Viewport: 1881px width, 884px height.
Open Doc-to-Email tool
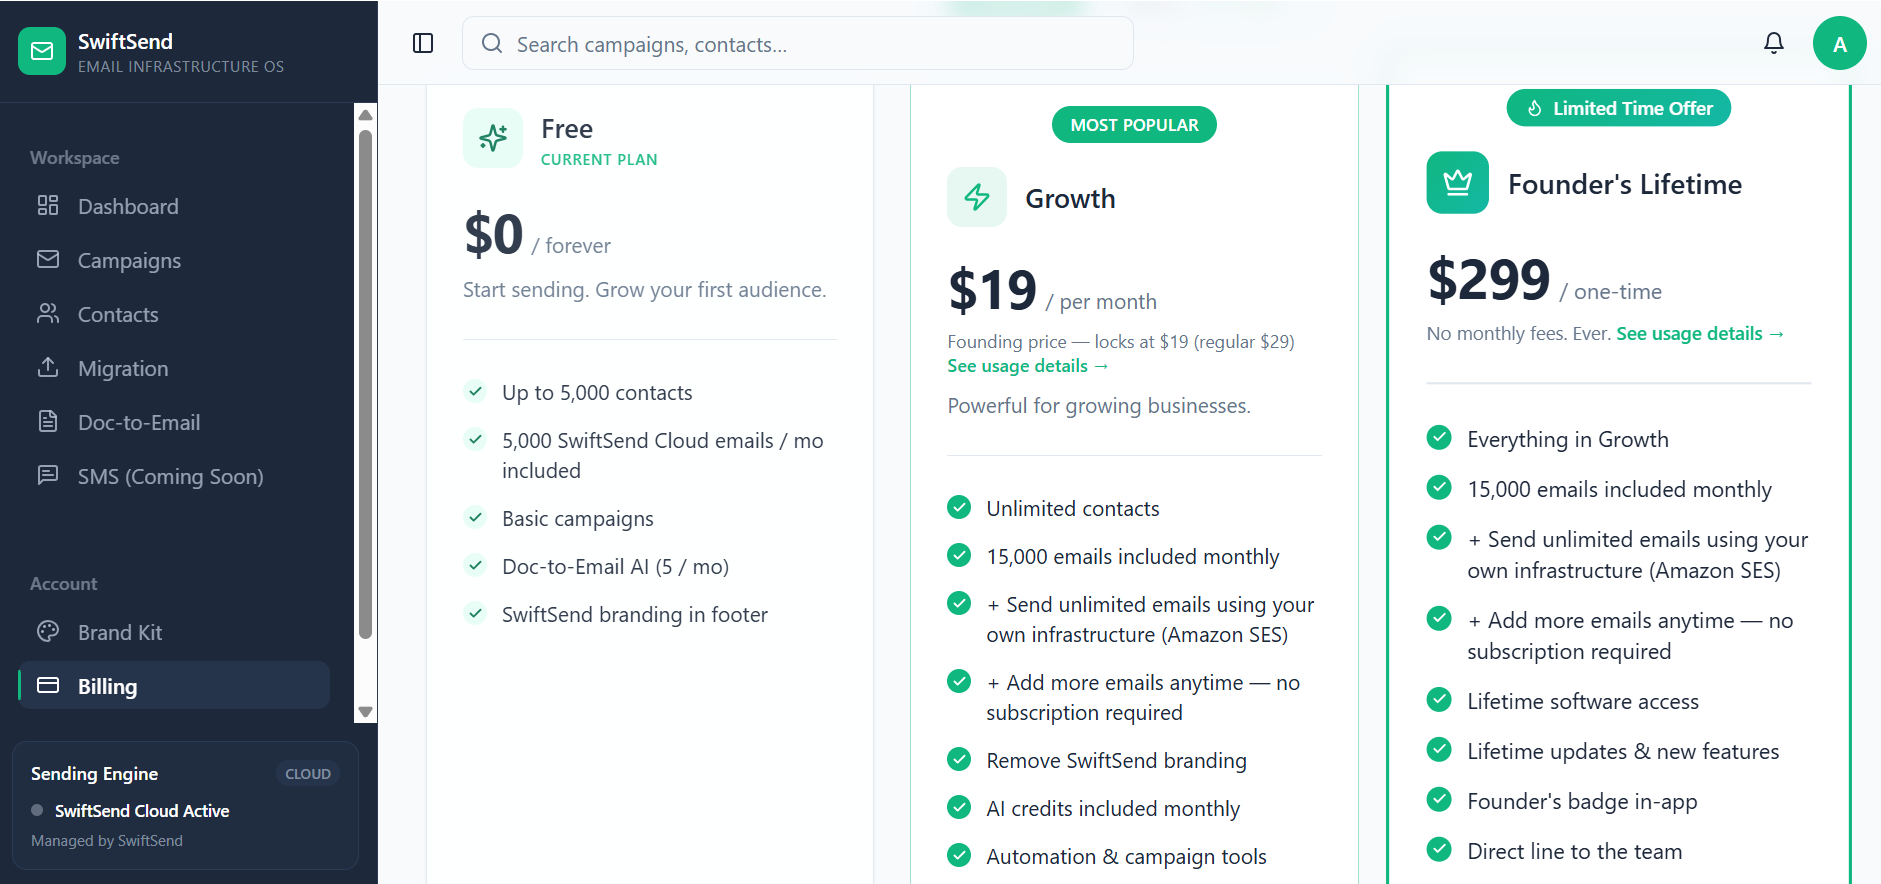(174, 422)
